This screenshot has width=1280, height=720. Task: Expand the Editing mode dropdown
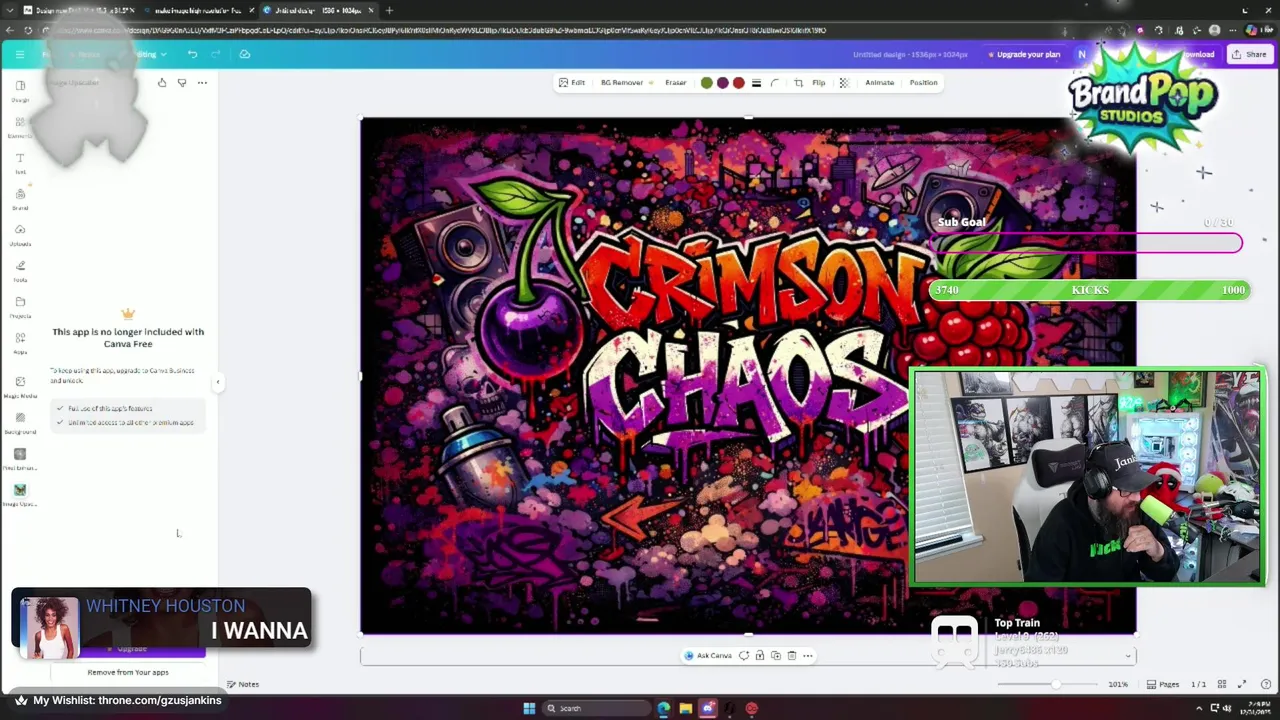click(150, 54)
